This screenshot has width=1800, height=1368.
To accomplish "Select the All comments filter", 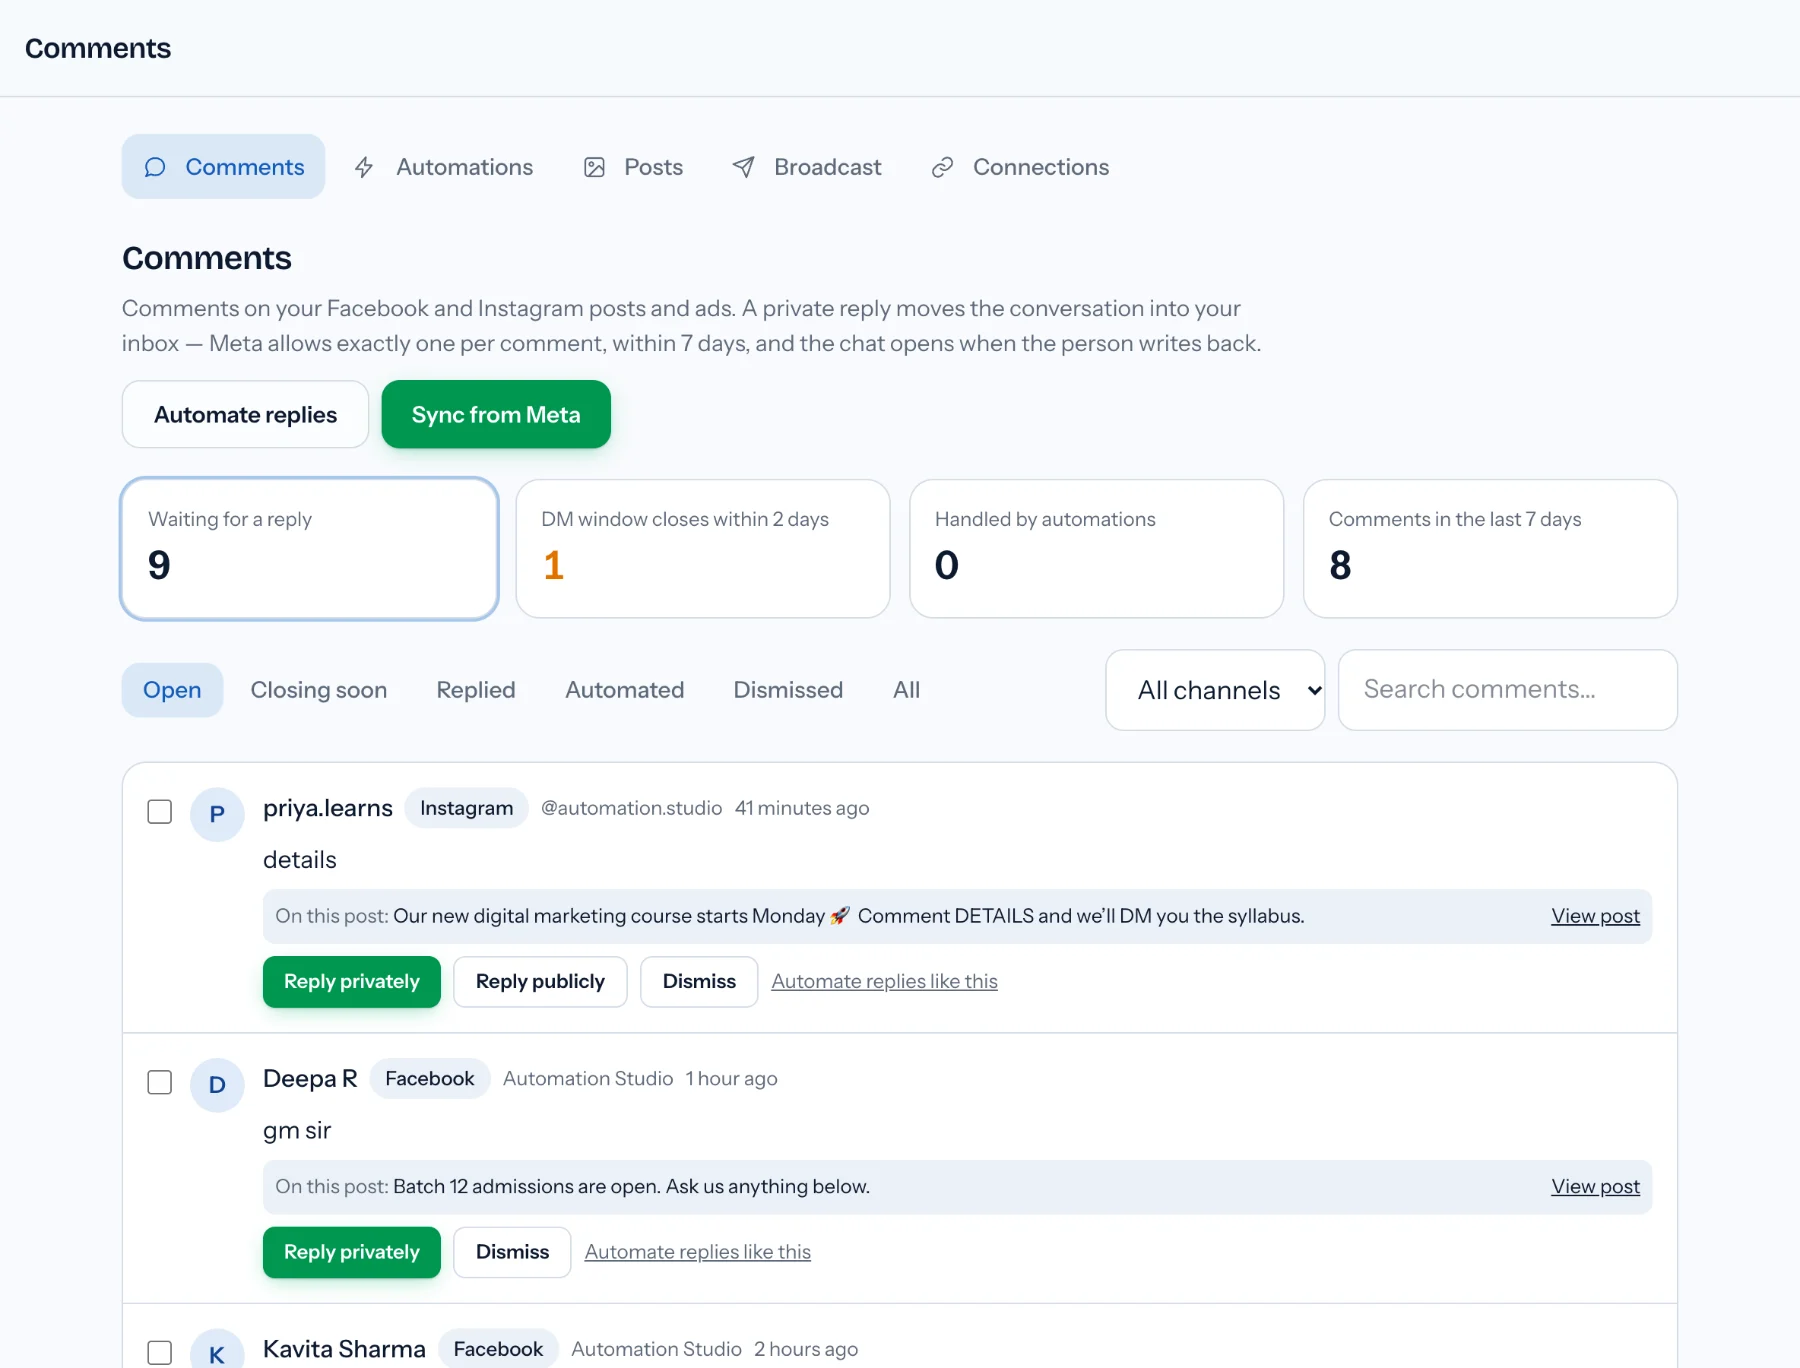I will tap(907, 690).
